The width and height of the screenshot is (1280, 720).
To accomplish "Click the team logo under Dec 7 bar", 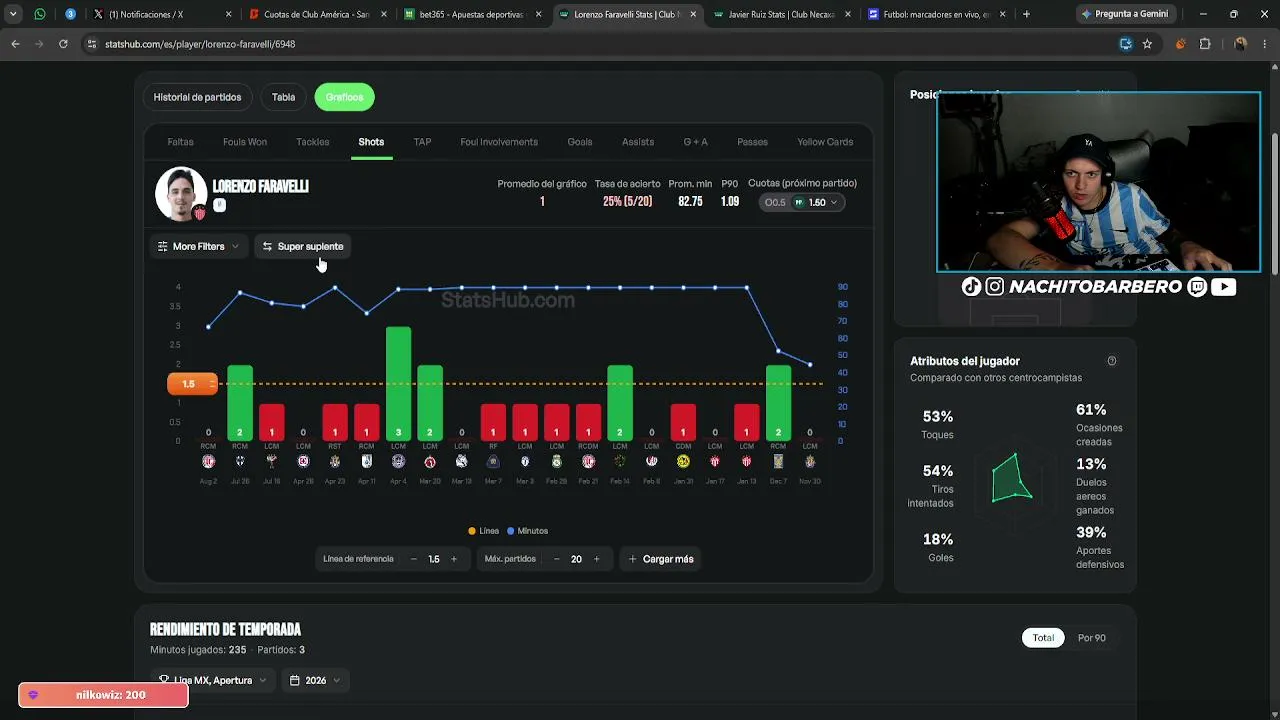I will click(778, 461).
